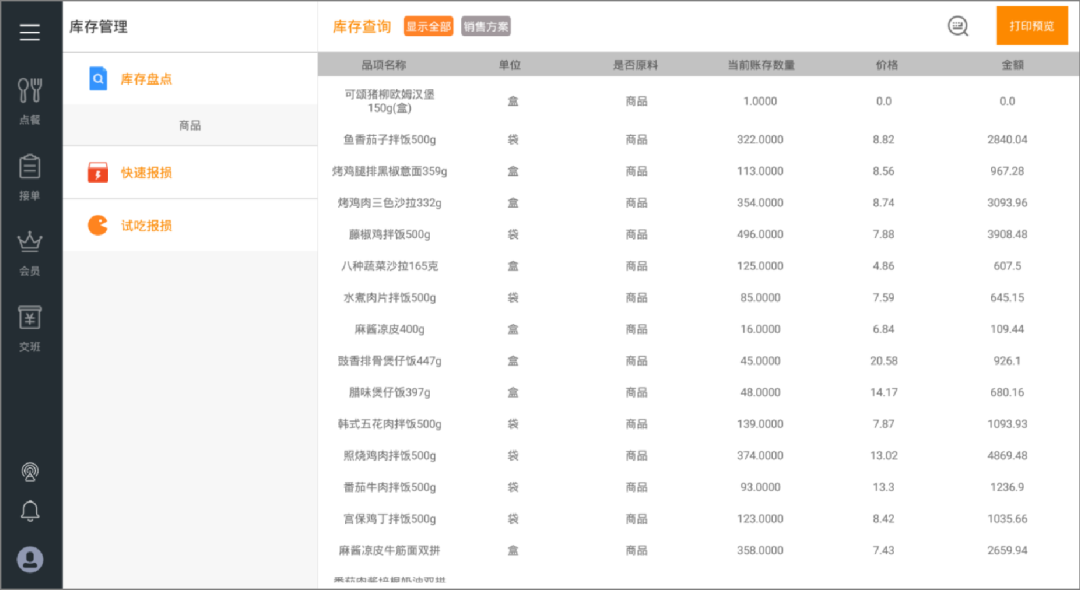This screenshot has width=1080, height=590.
Task: Open the notification bell icon
Action: point(30,511)
